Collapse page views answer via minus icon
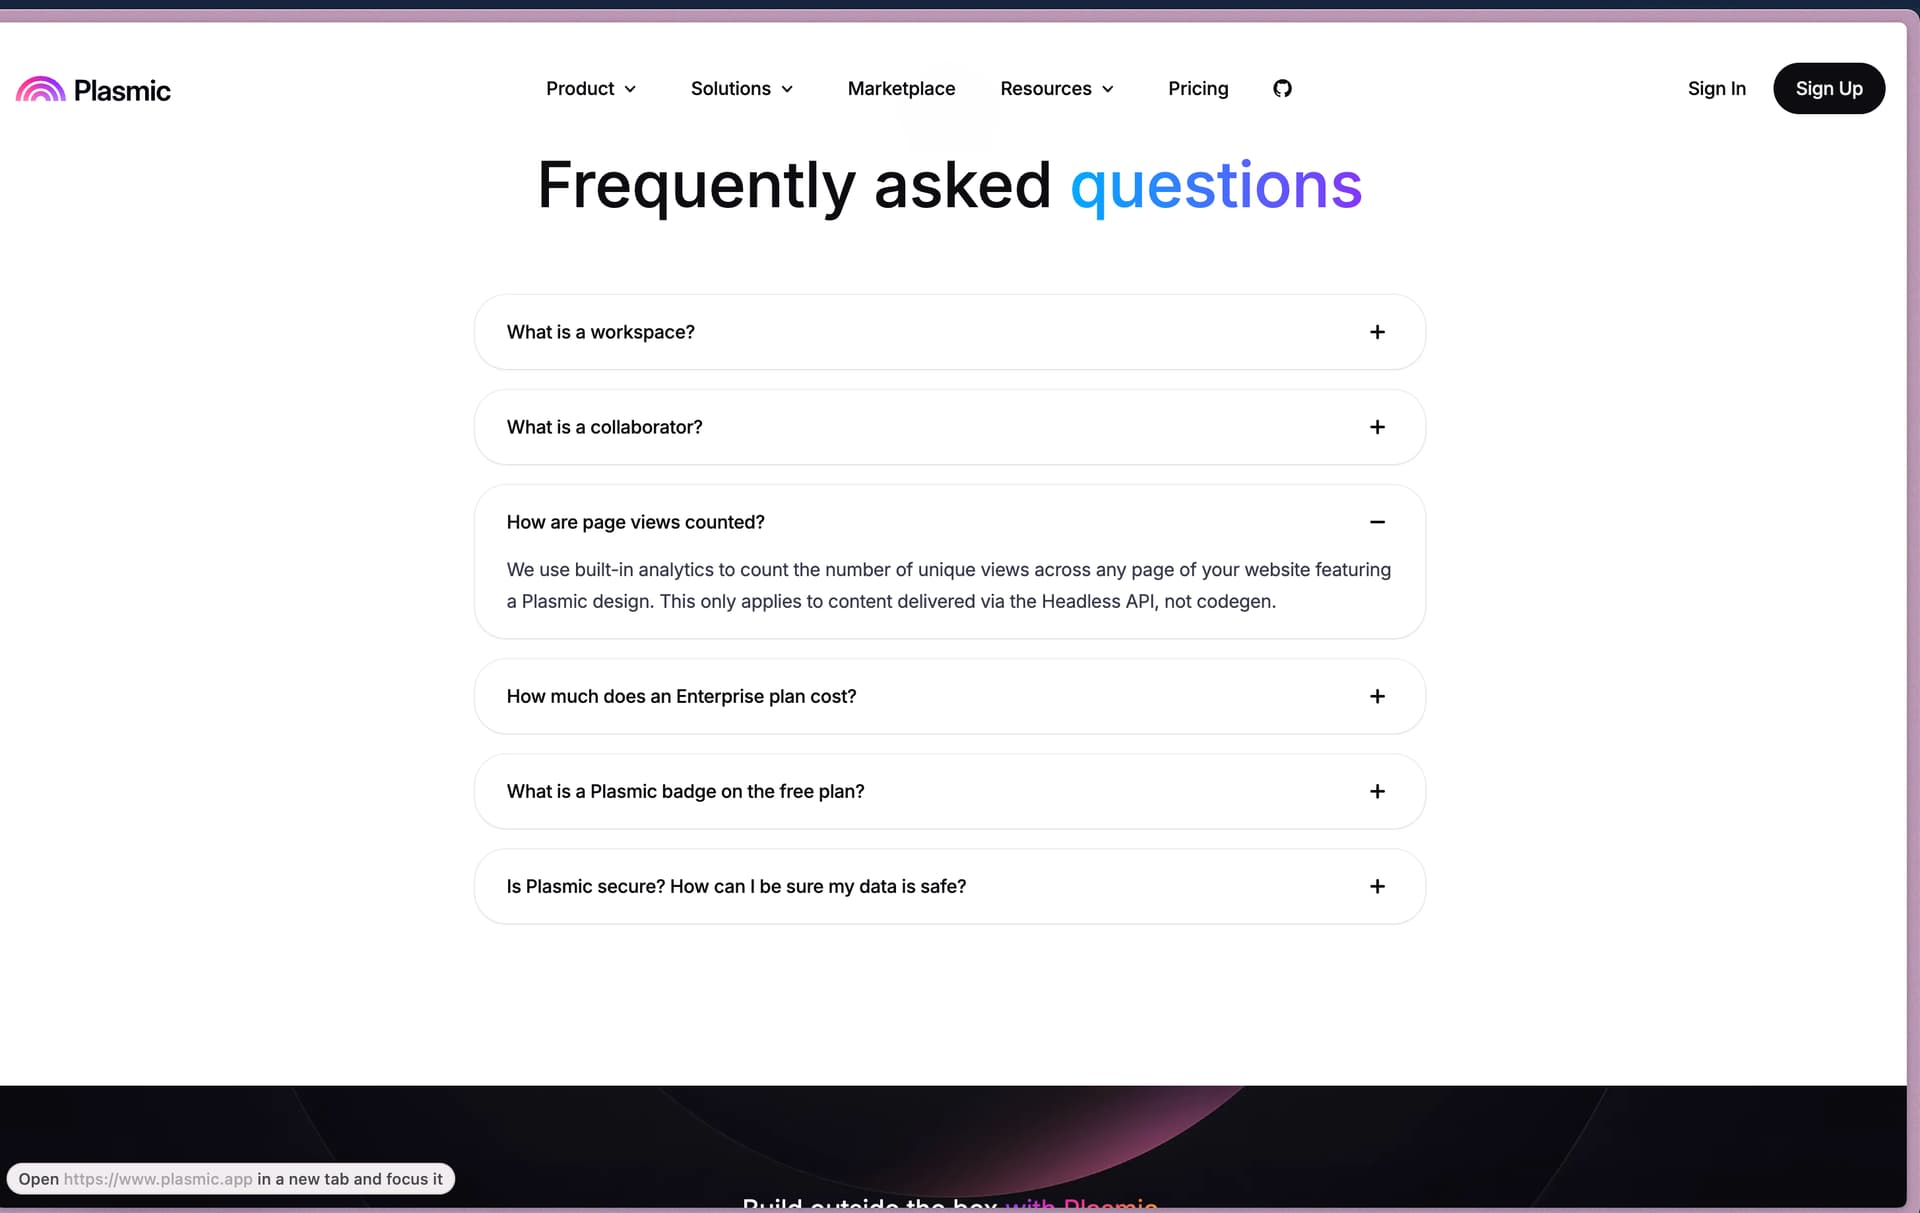Viewport: 1920px width, 1213px height. click(x=1377, y=522)
